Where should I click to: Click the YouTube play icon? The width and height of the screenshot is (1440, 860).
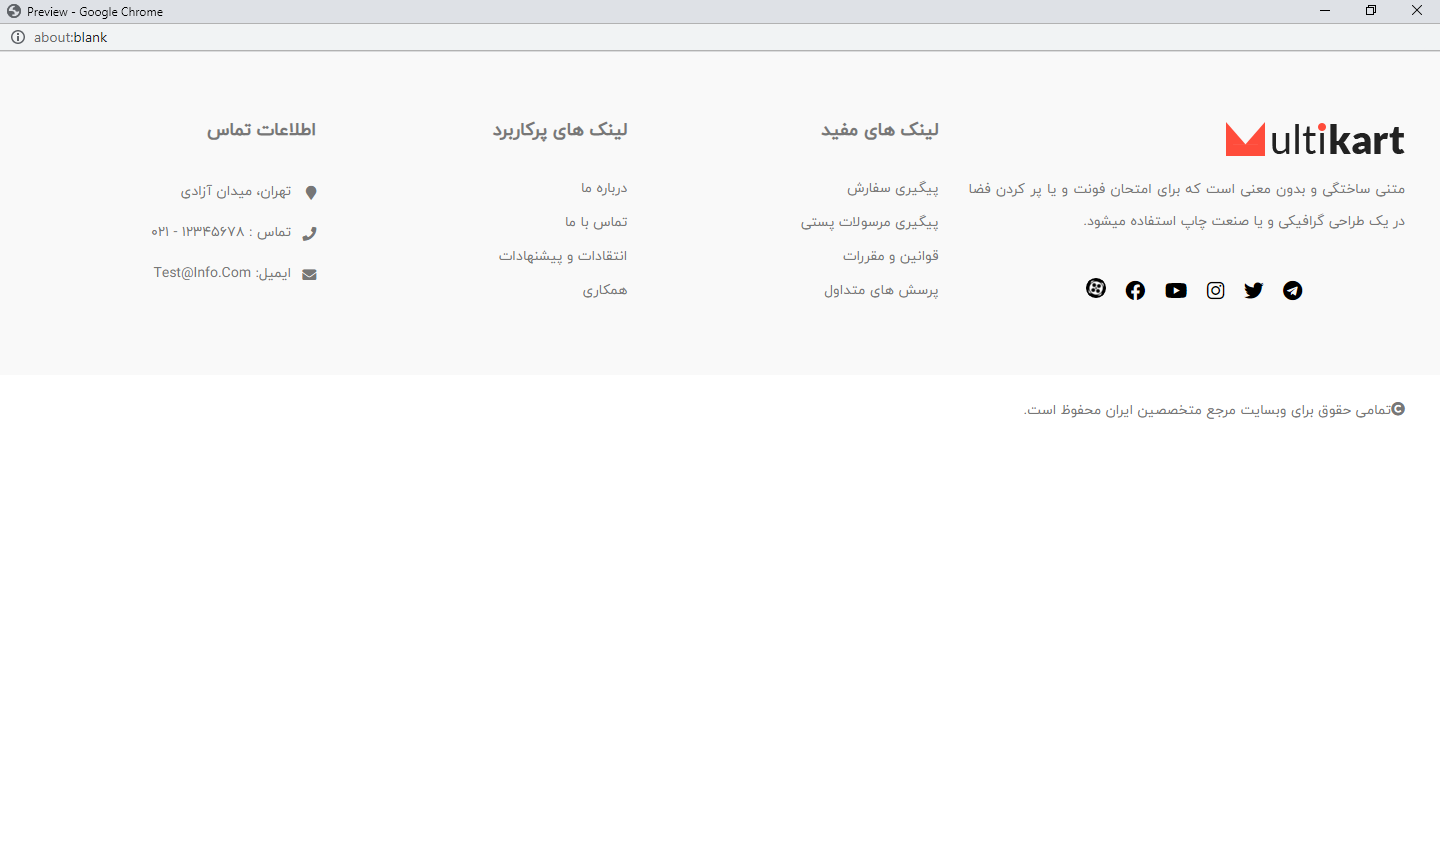point(1176,291)
